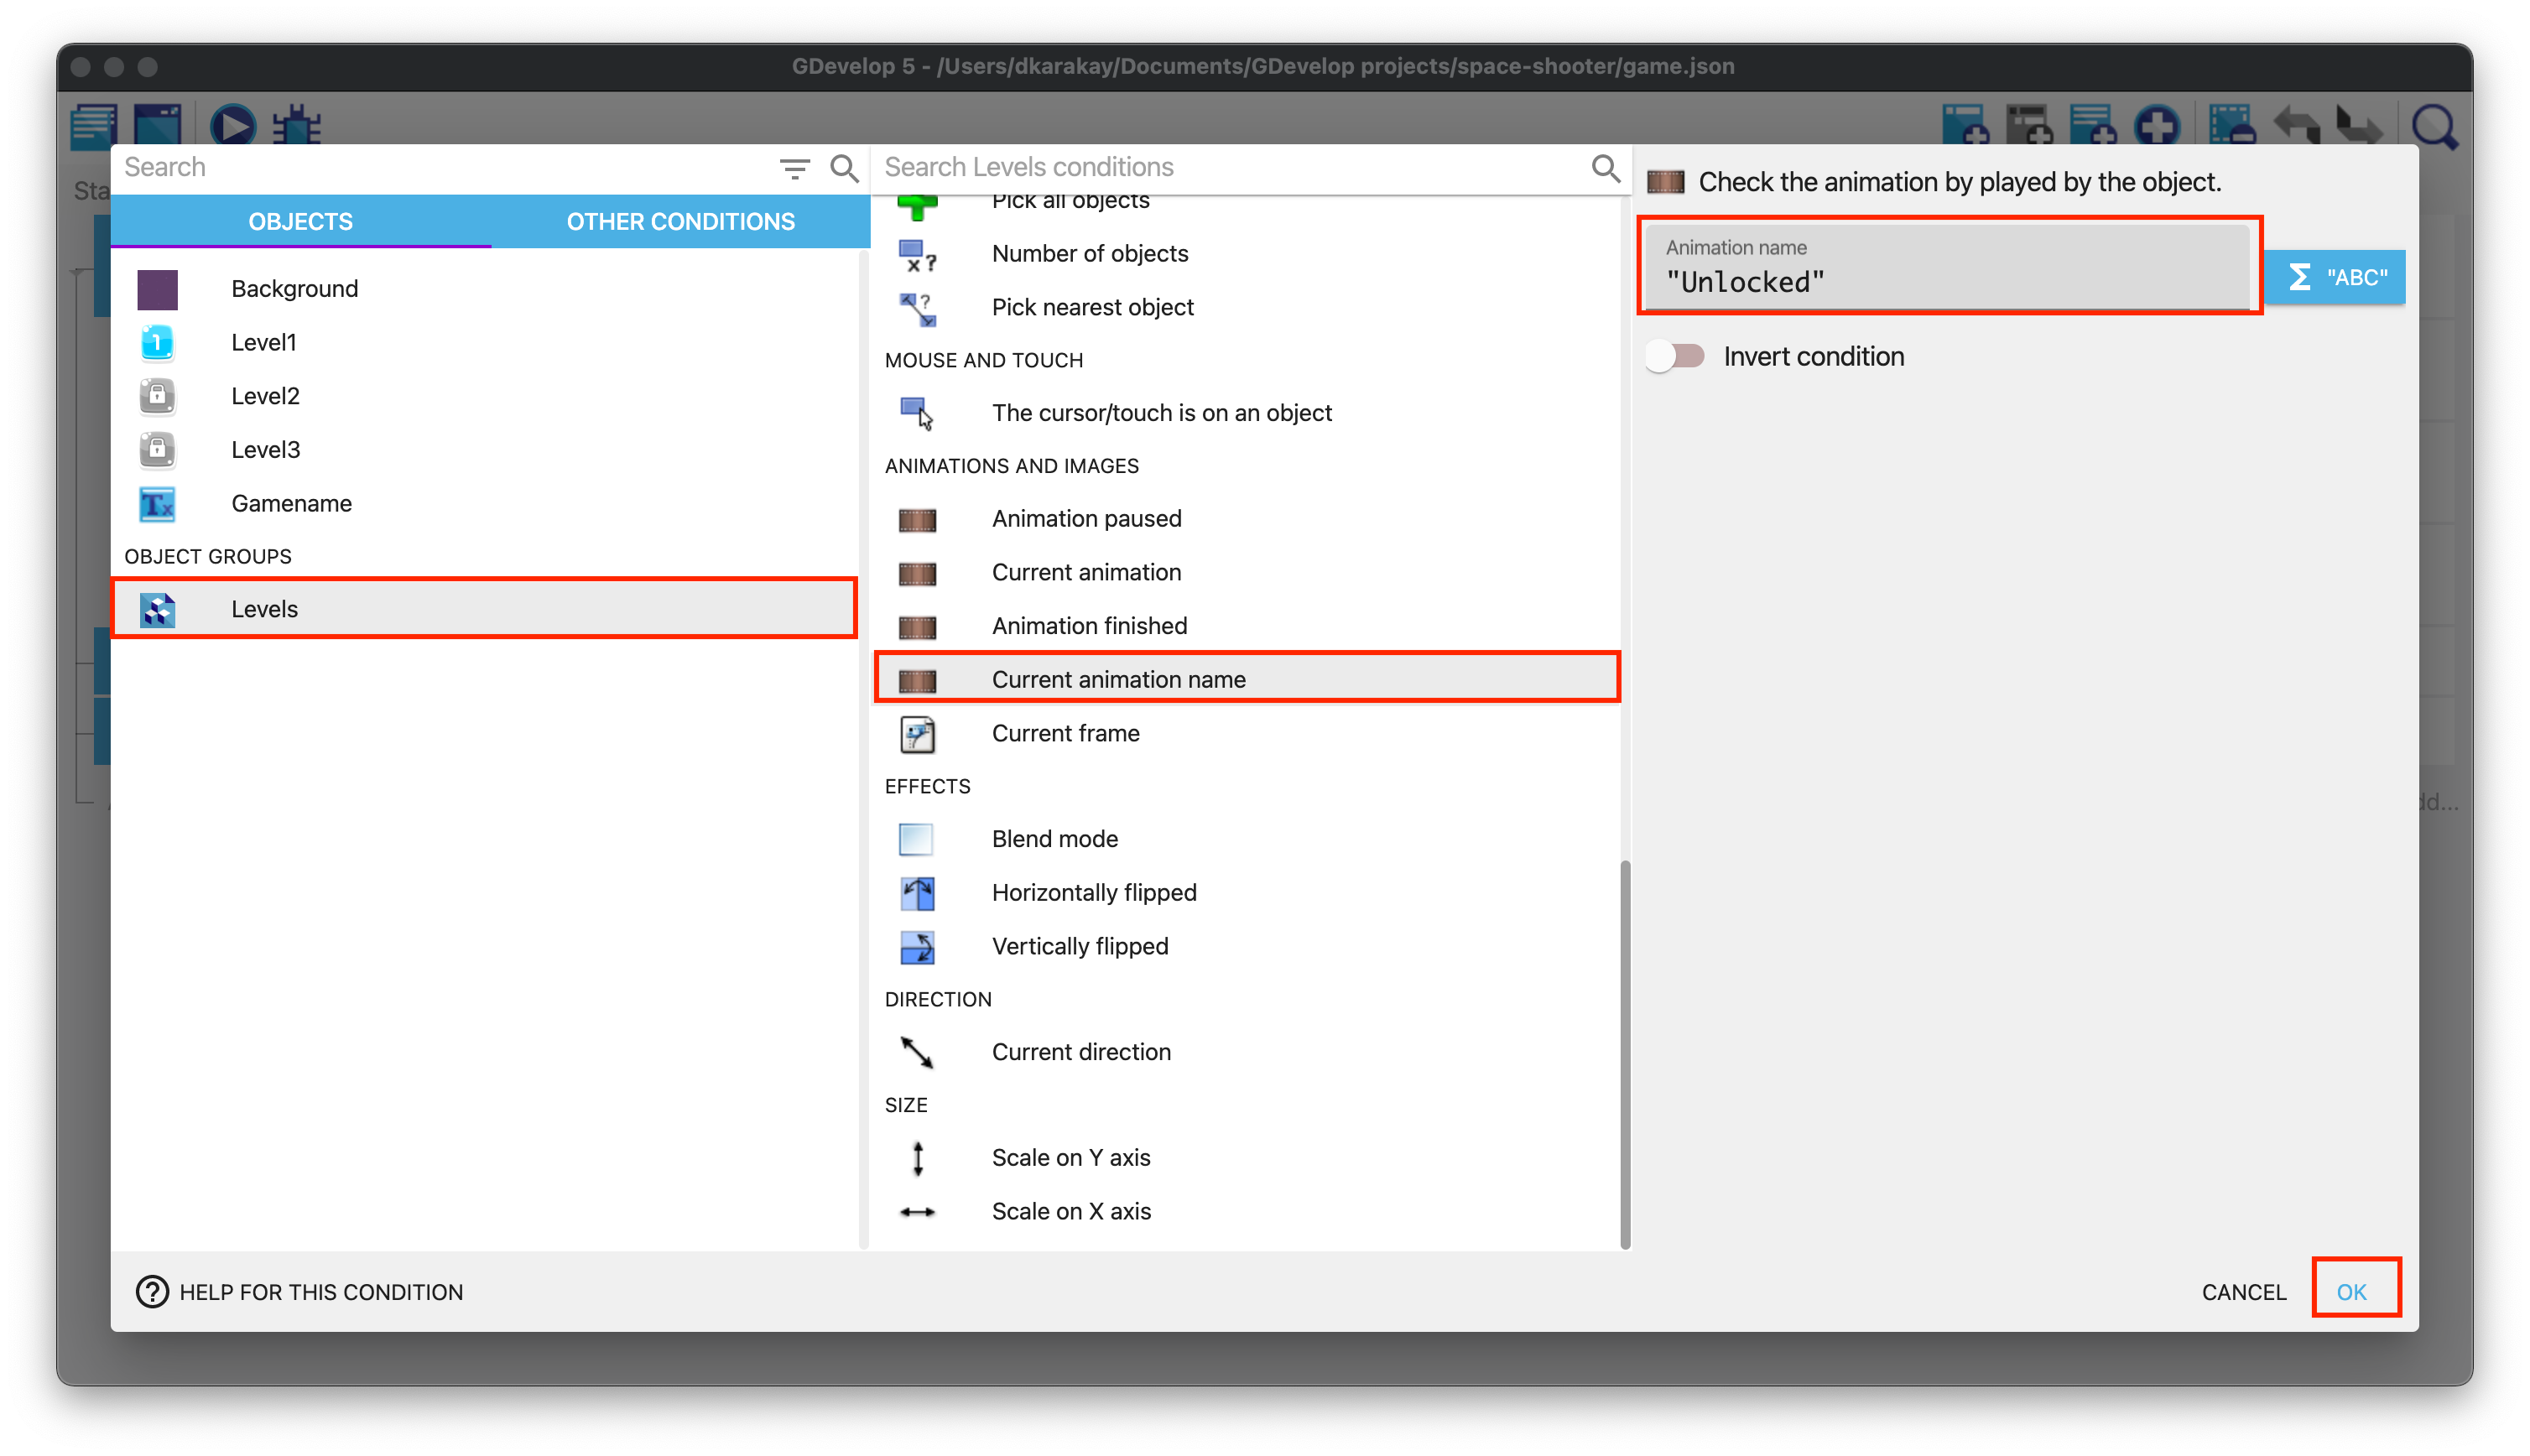The image size is (2530, 1456).
Task: Toggle the Invert condition switch
Action: coord(1676,356)
